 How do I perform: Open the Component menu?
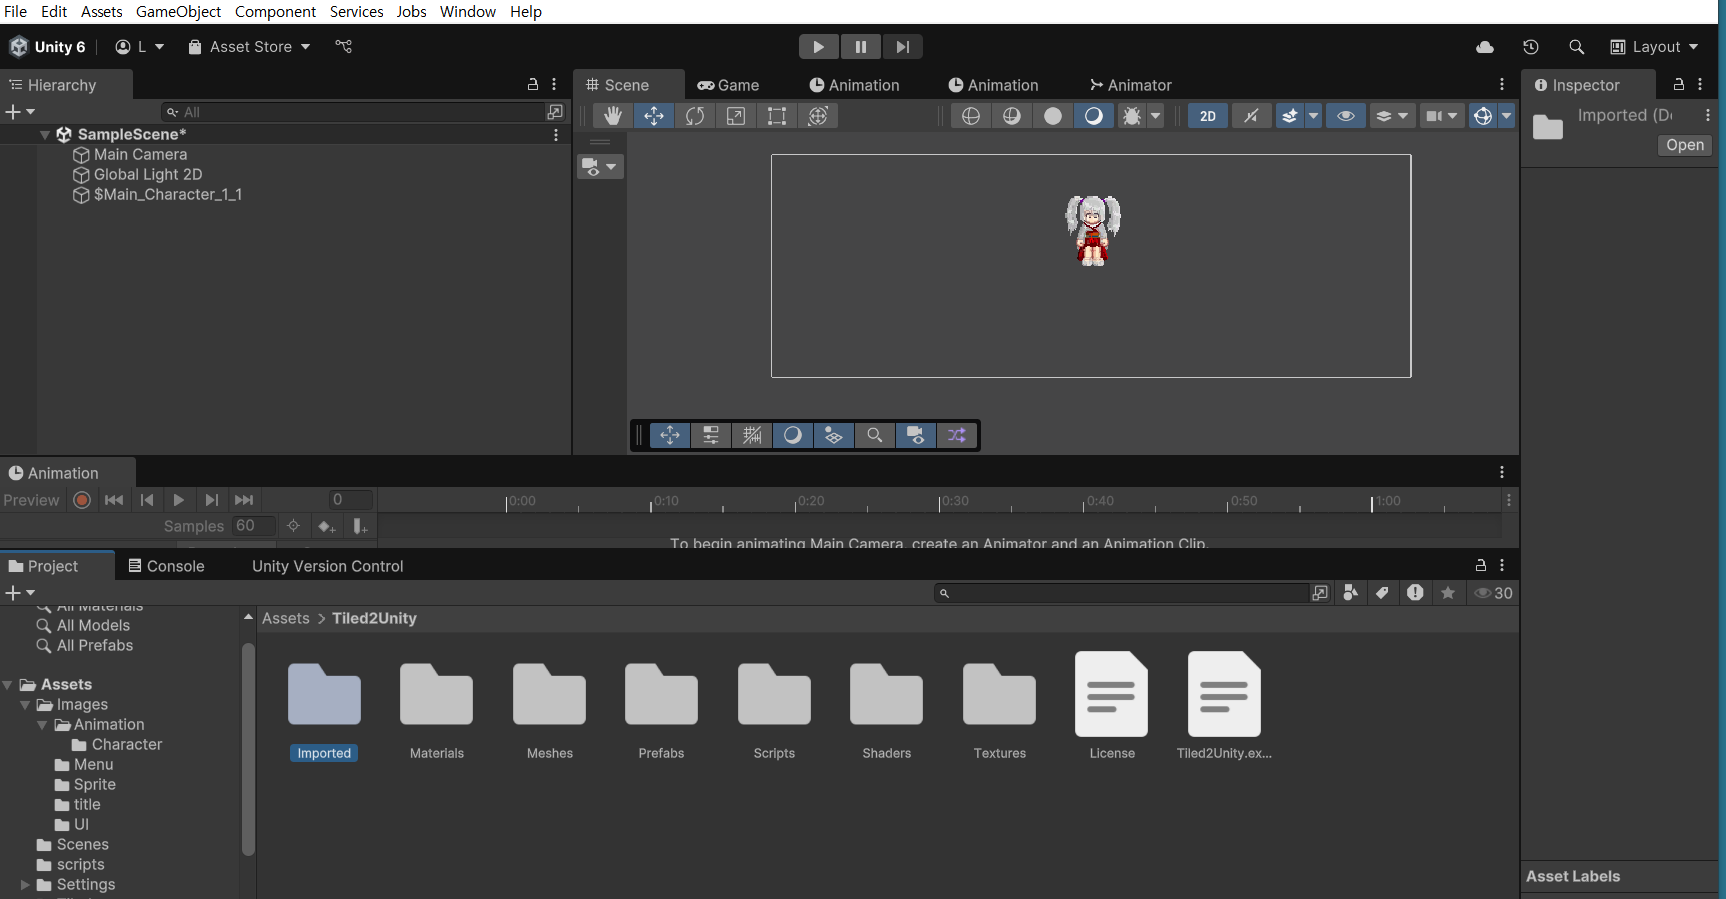[x=275, y=12]
